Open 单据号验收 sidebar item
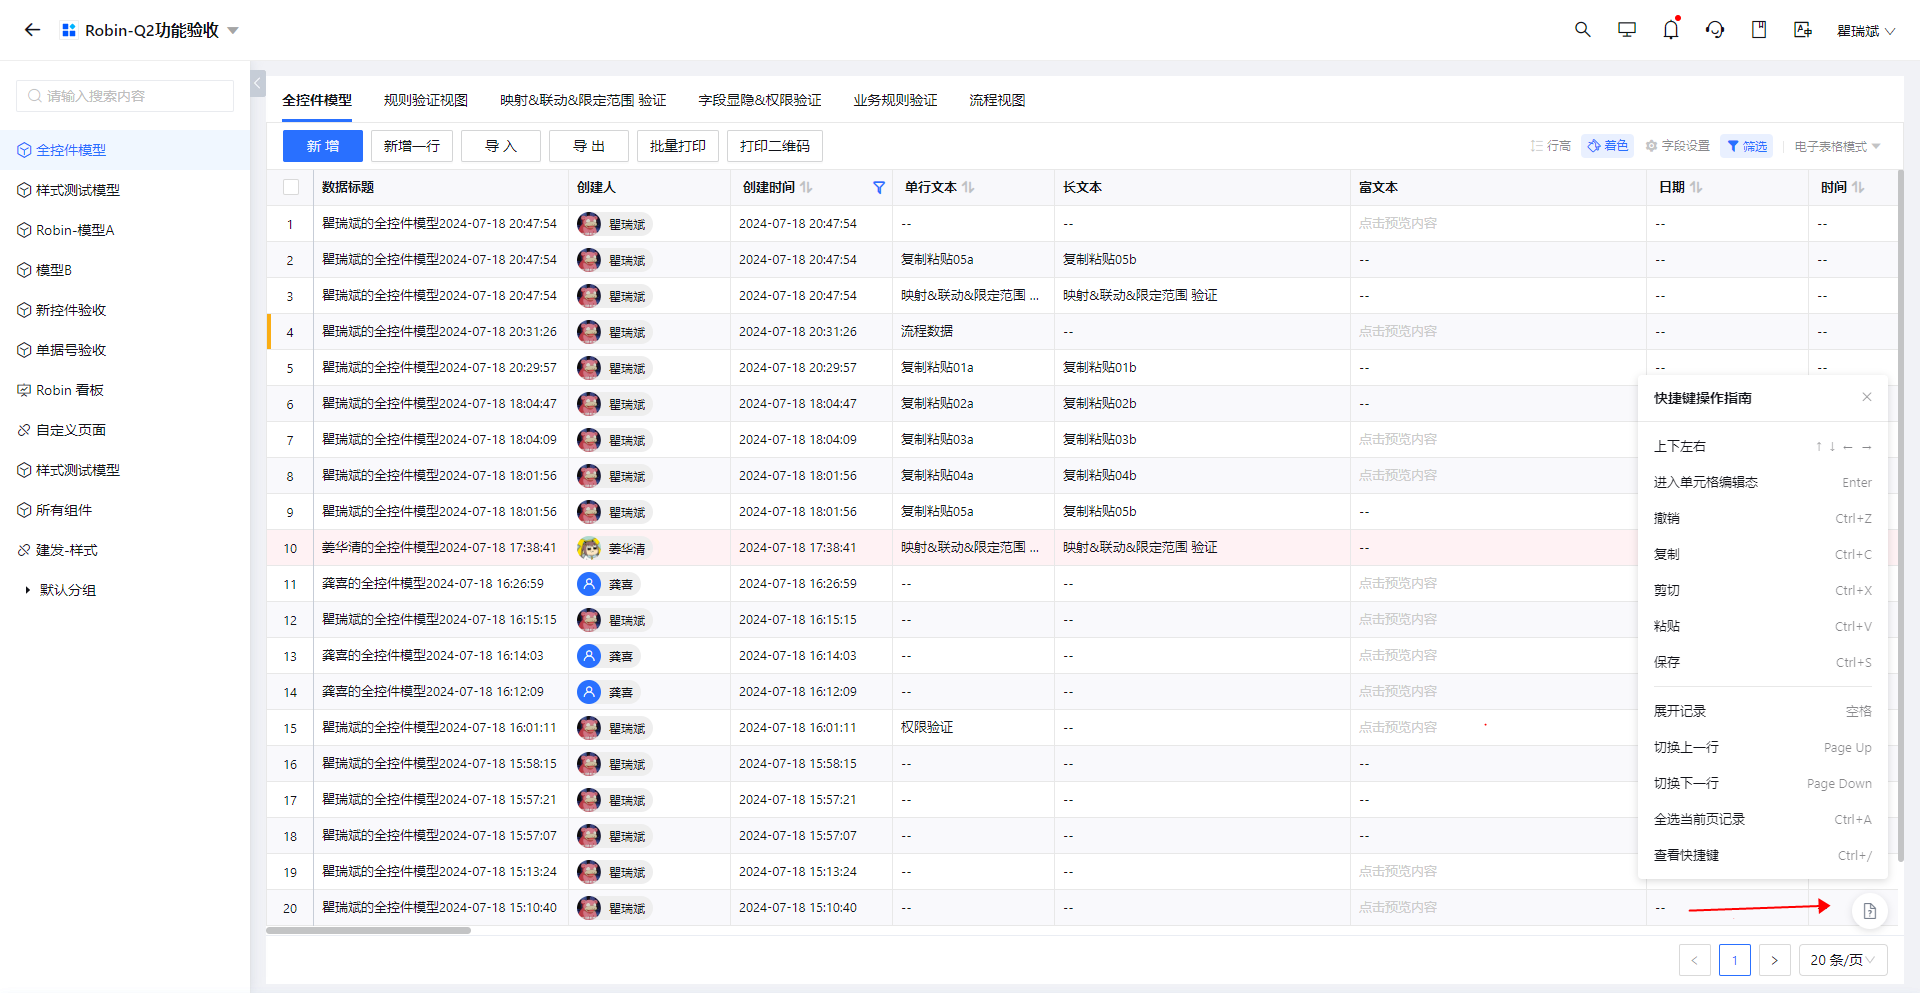Screen dimensions: 1920x993 pos(125,350)
